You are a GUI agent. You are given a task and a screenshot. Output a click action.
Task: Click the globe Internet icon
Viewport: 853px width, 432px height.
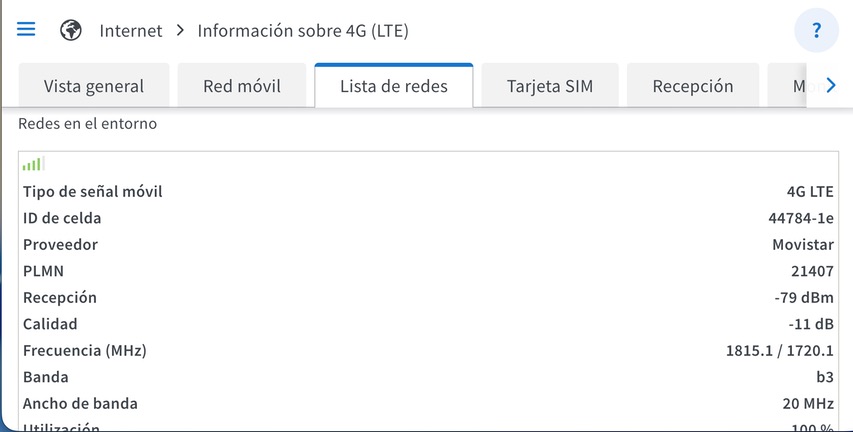(71, 30)
